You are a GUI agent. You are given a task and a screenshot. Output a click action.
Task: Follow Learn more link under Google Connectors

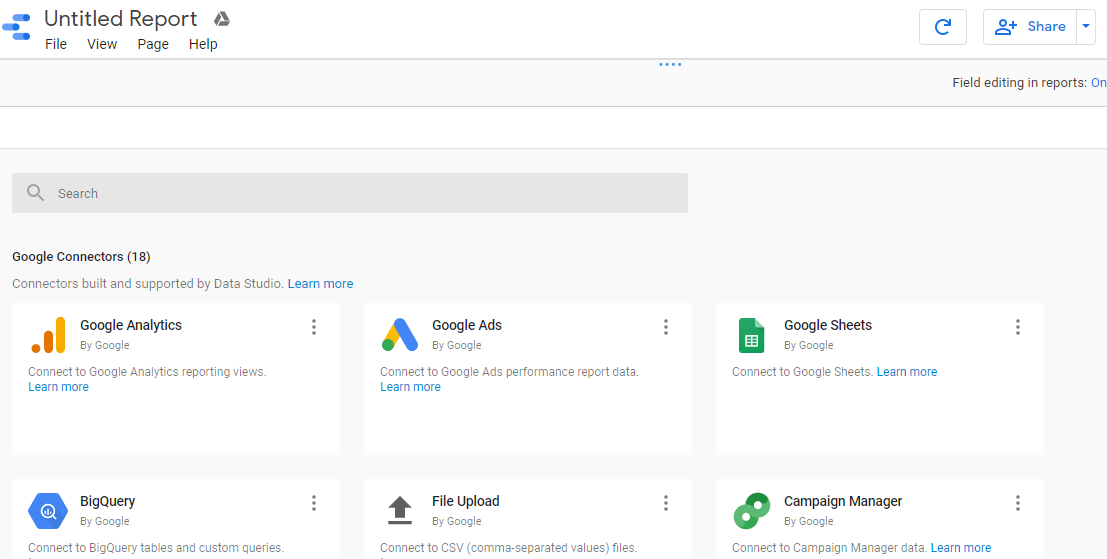point(320,284)
